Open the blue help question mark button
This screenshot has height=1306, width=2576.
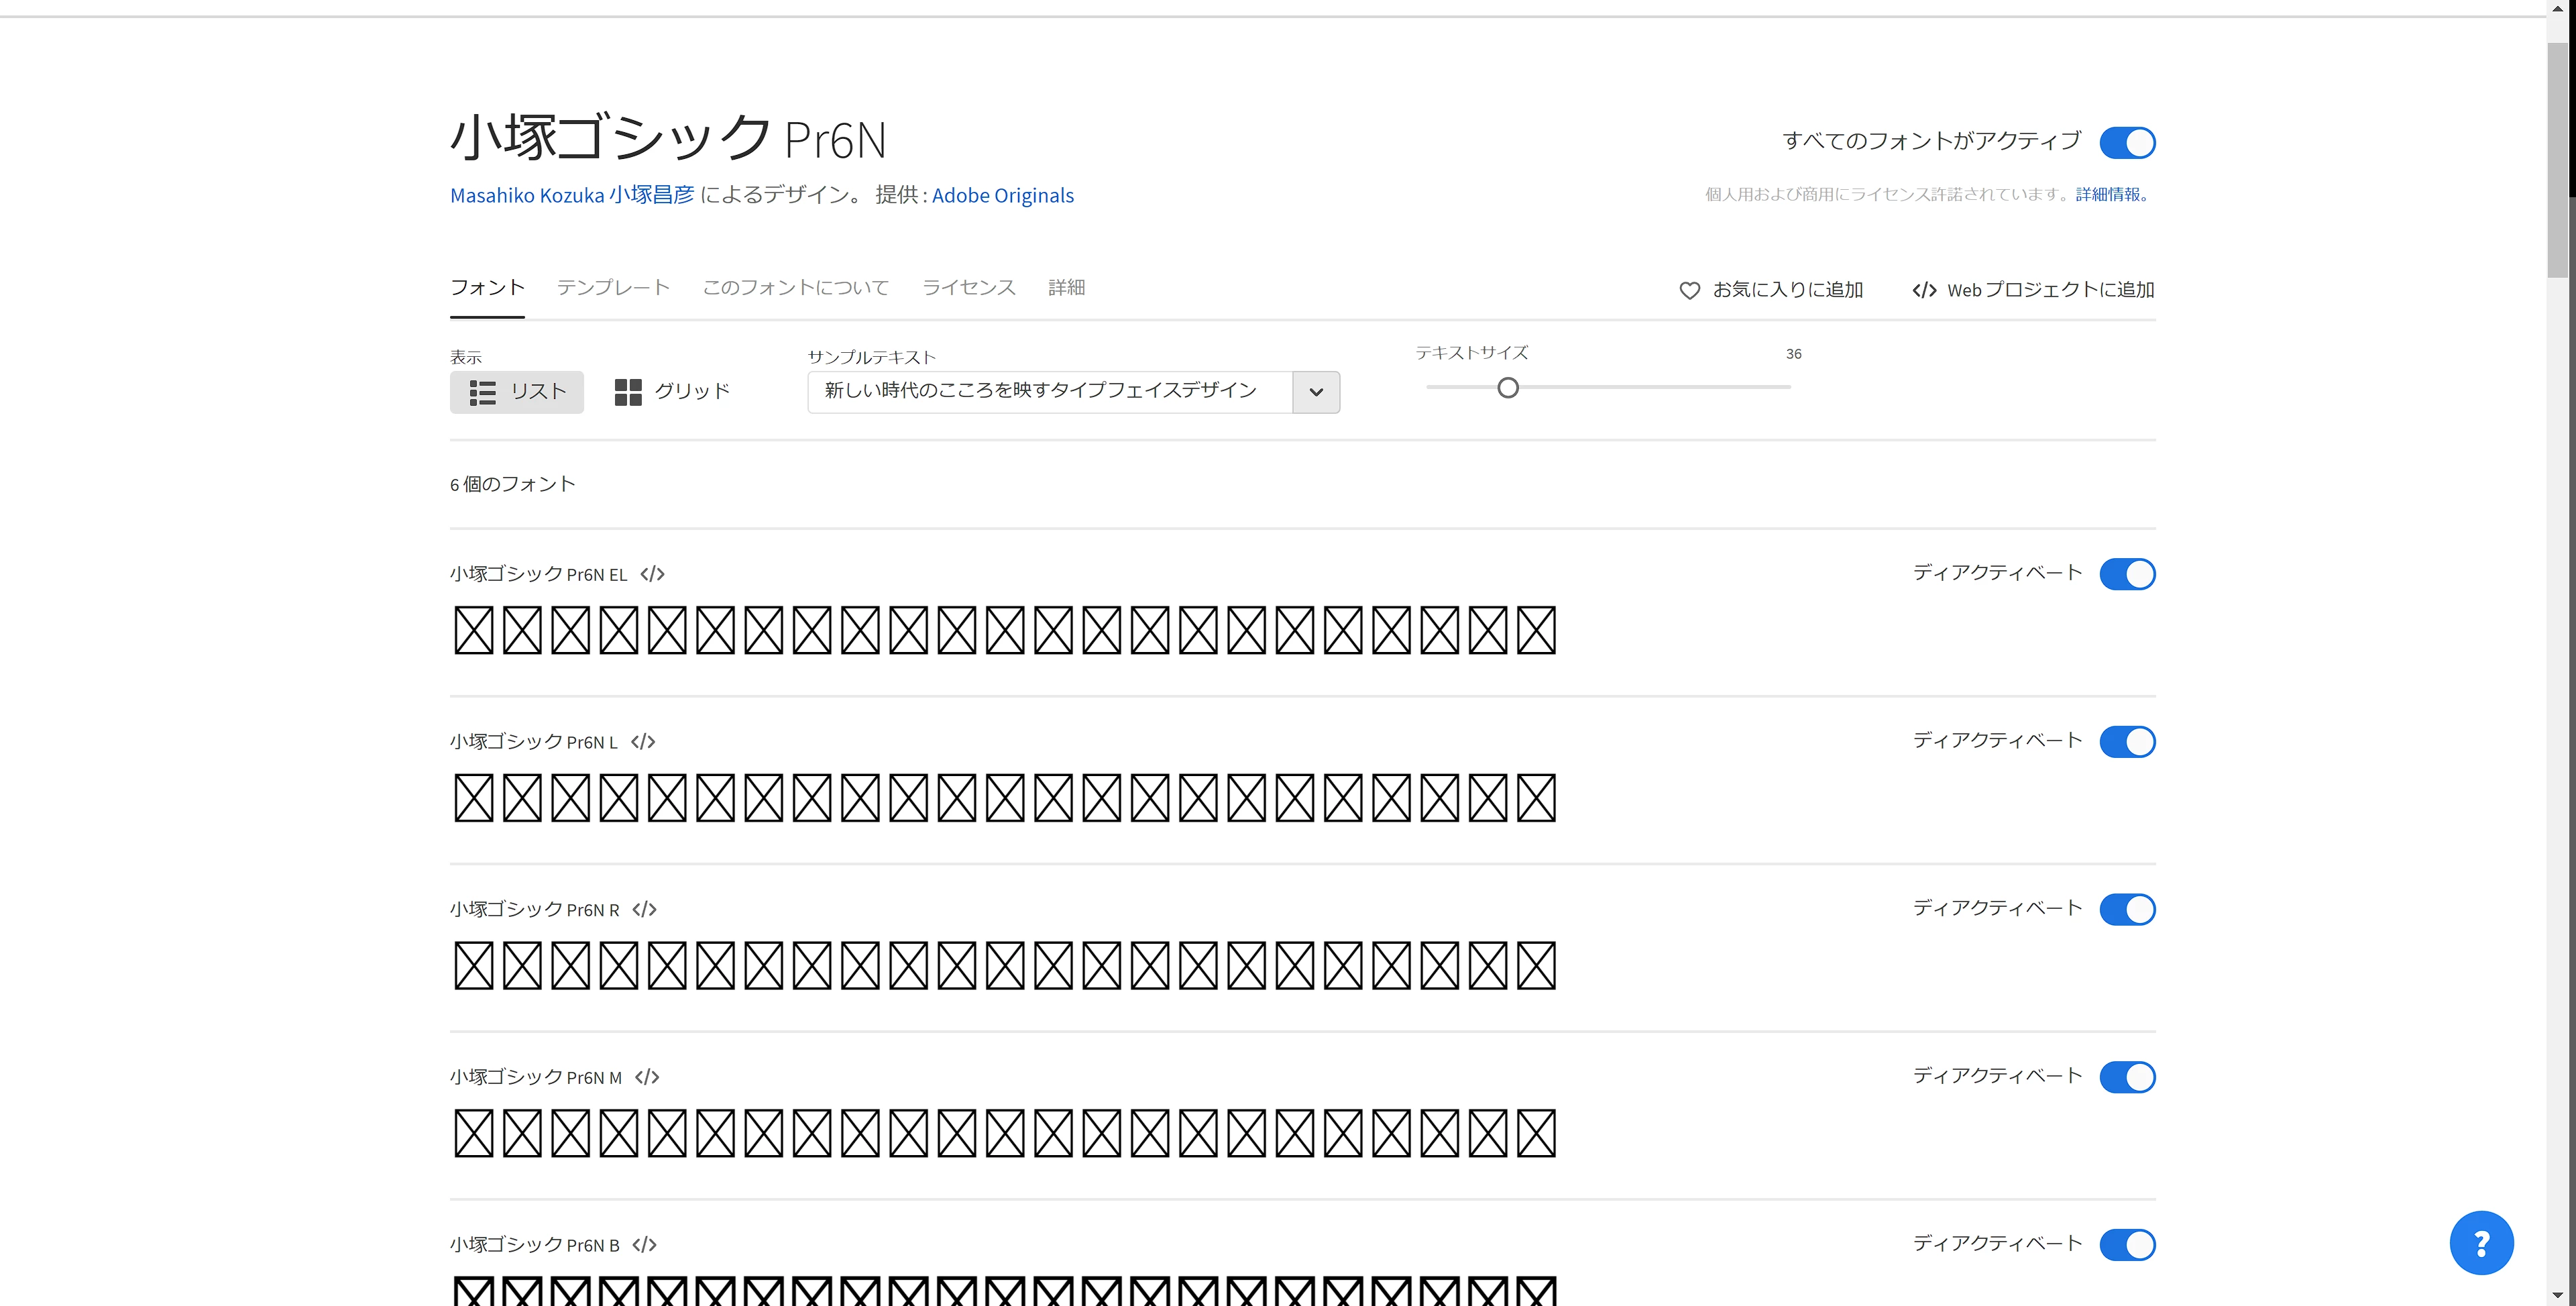2480,1242
